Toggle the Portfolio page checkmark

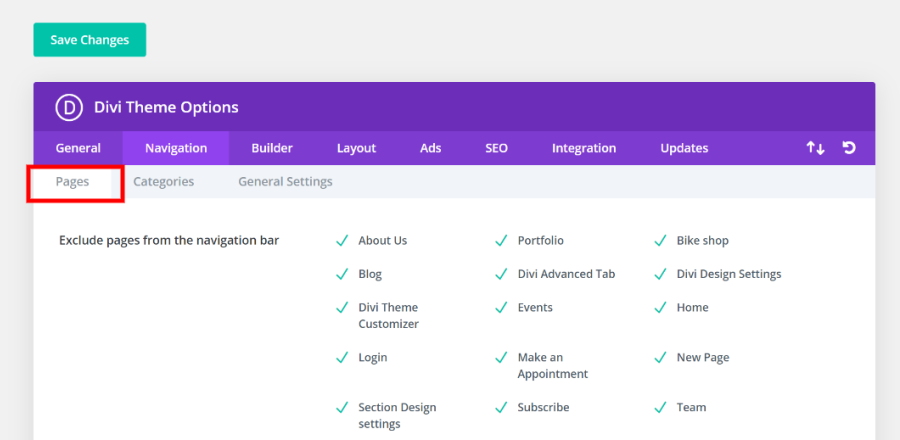[501, 240]
